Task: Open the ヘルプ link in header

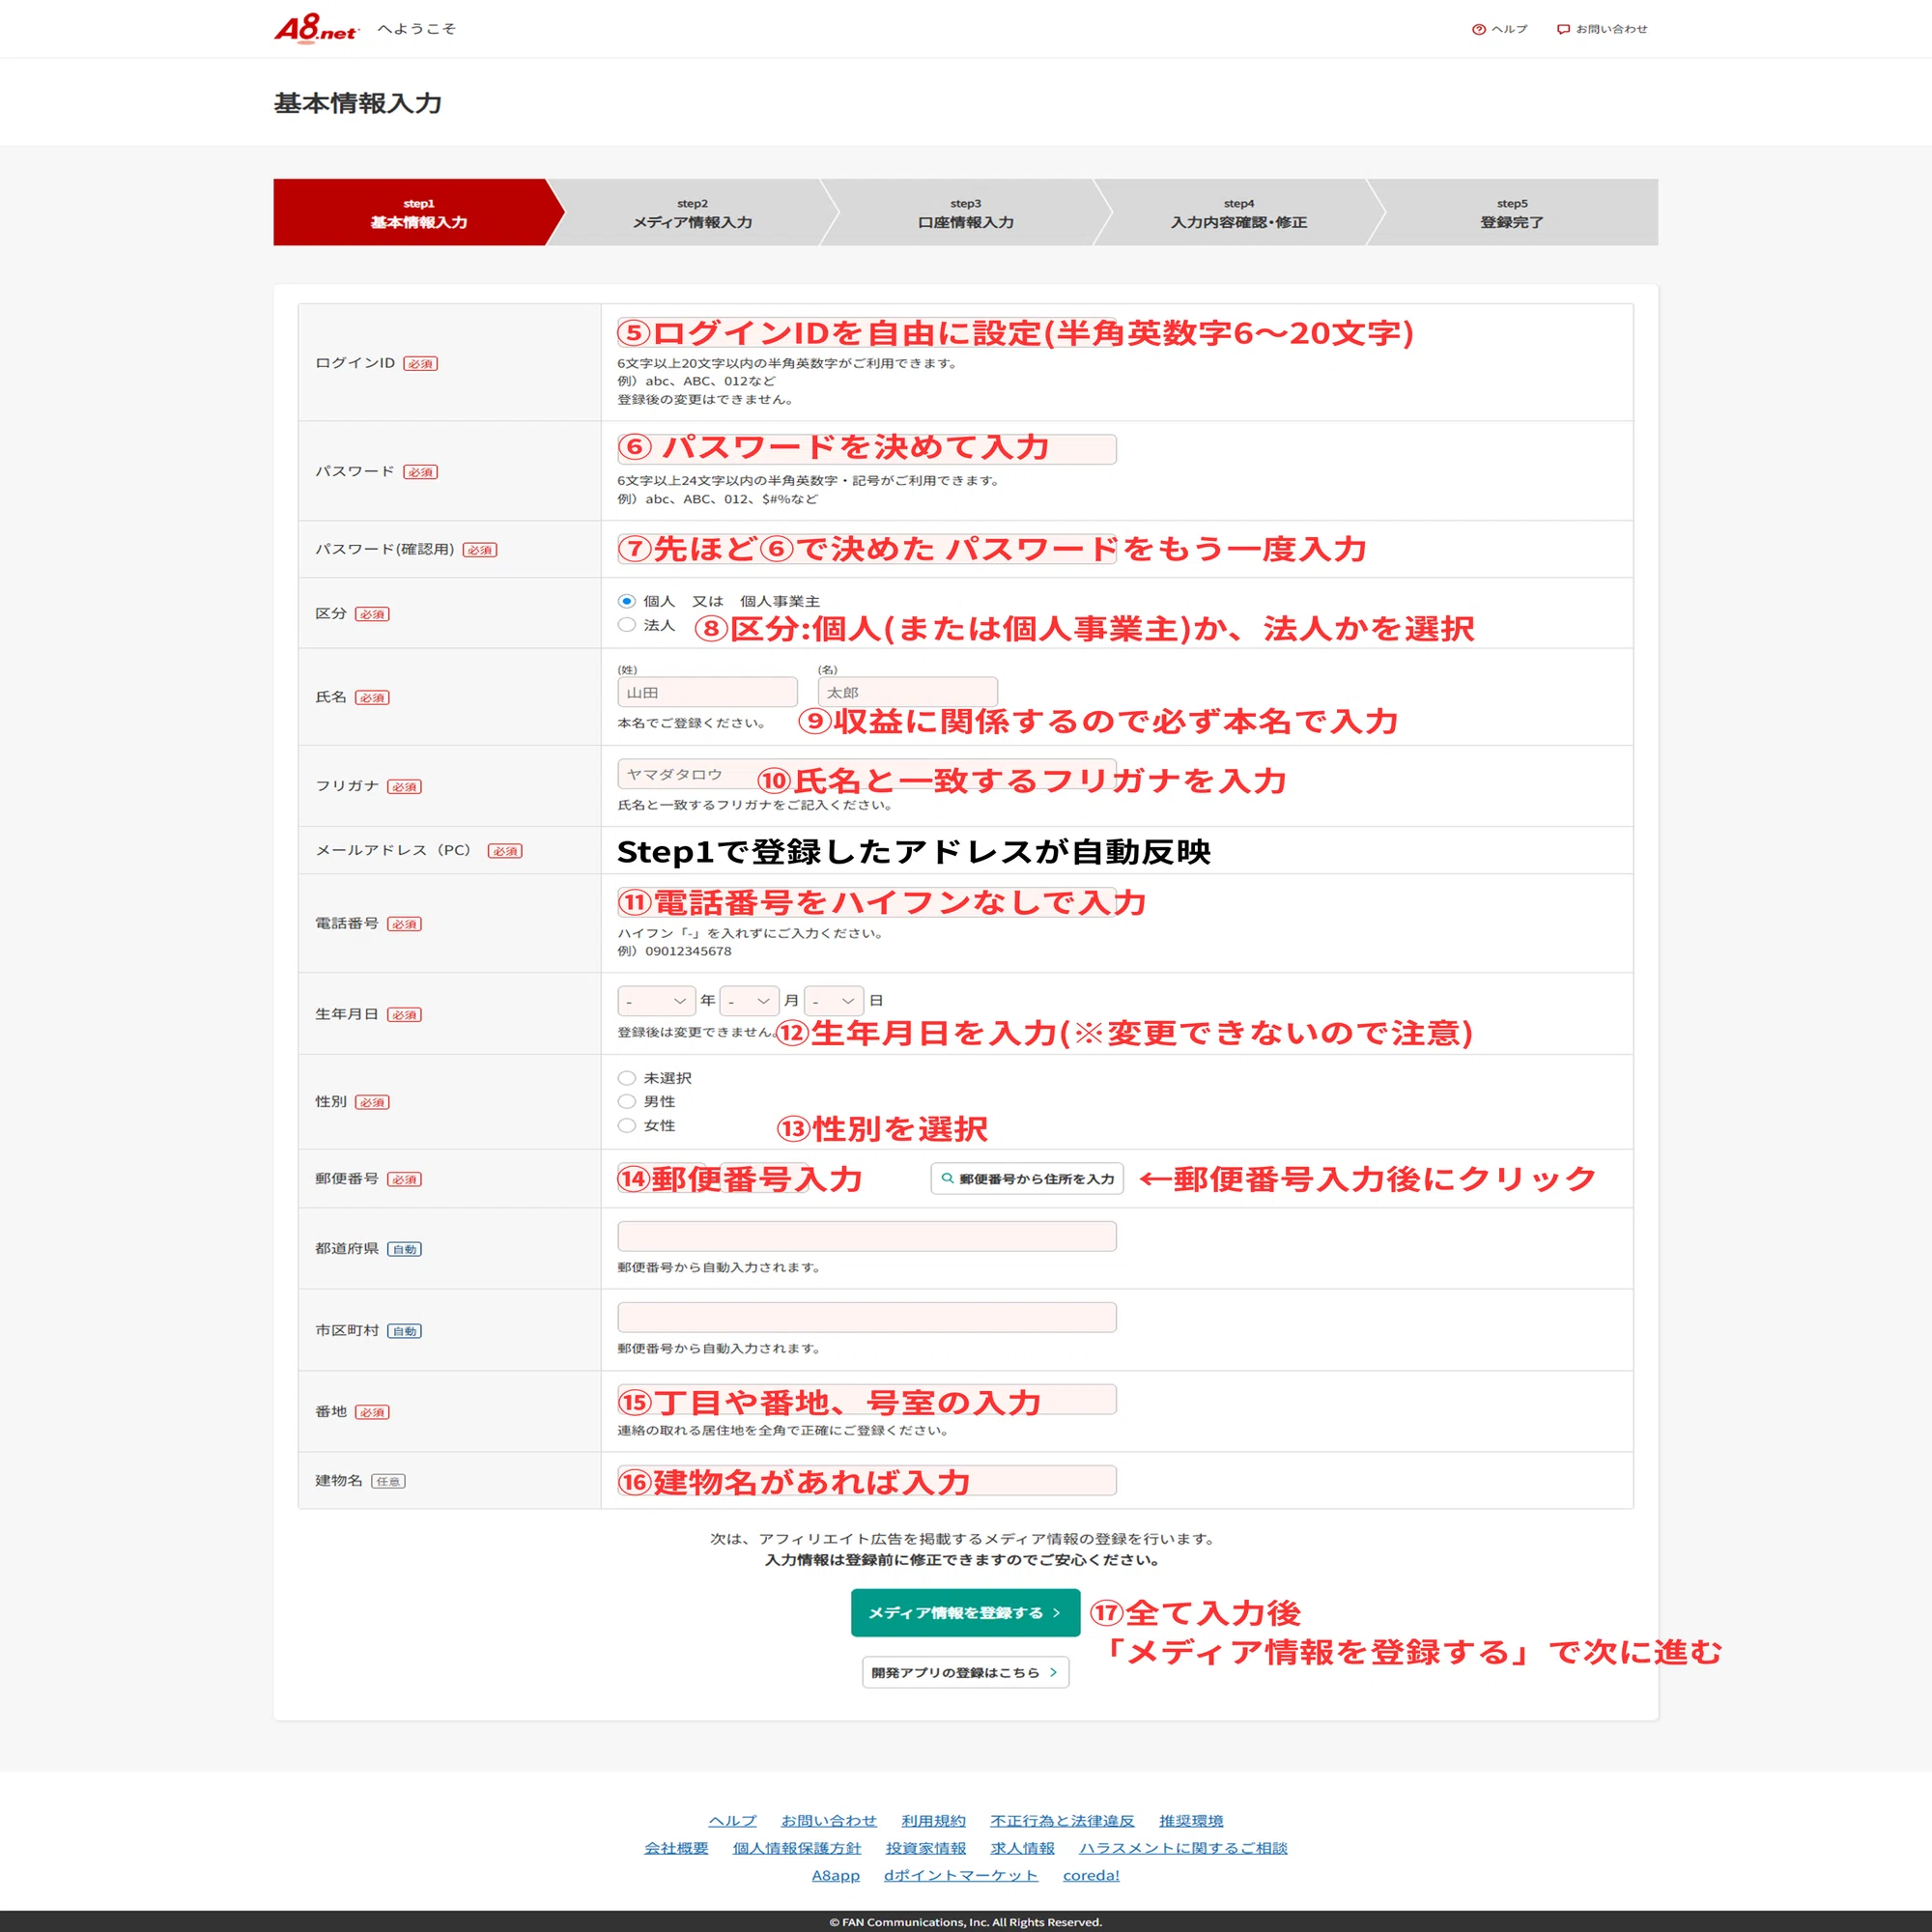Action: pos(1500,29)
